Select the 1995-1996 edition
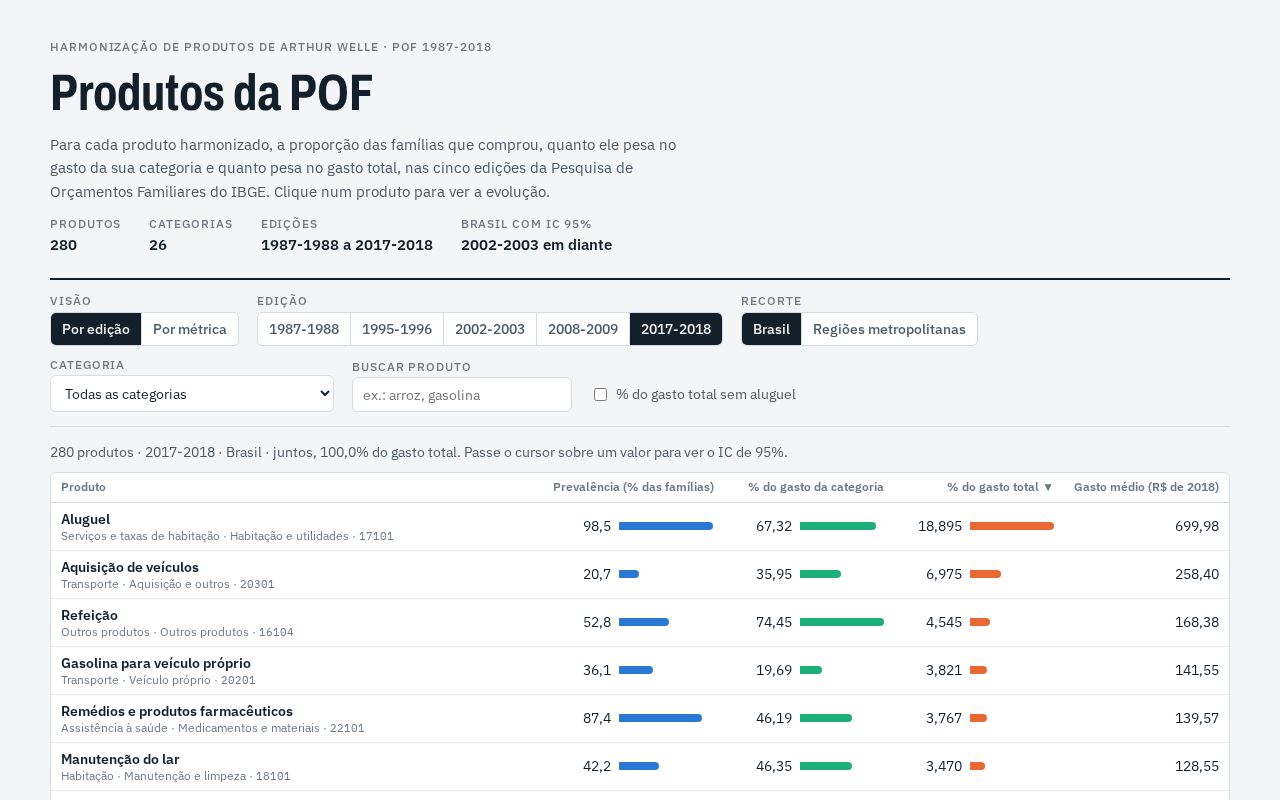Viewport: 1280px width, 800px height. 397,329
